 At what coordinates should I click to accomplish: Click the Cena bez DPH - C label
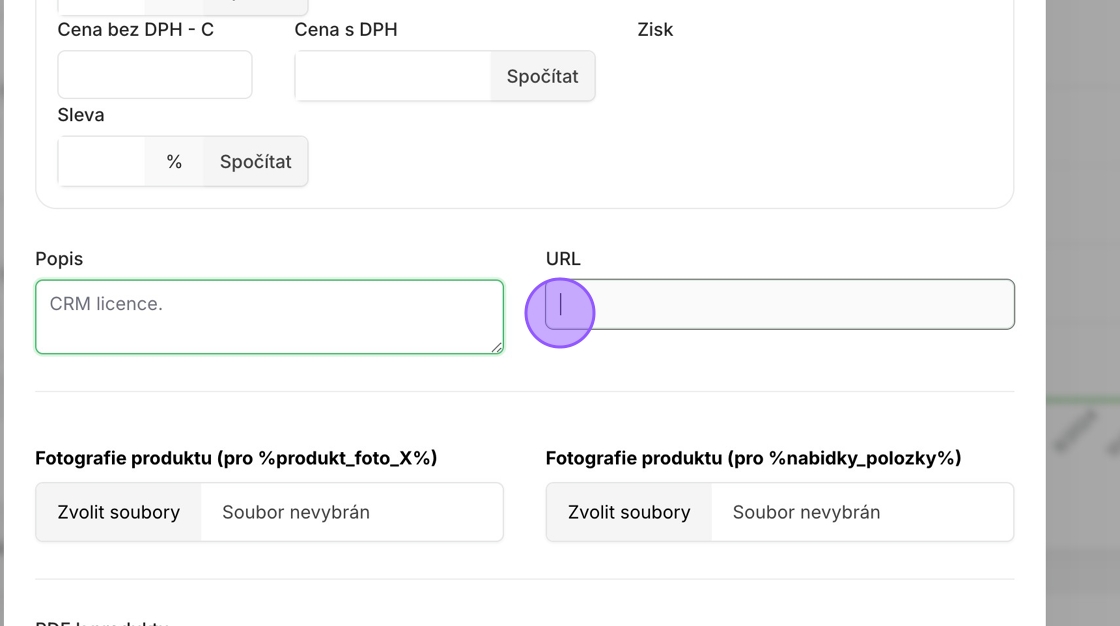click(x=136, y=30)
